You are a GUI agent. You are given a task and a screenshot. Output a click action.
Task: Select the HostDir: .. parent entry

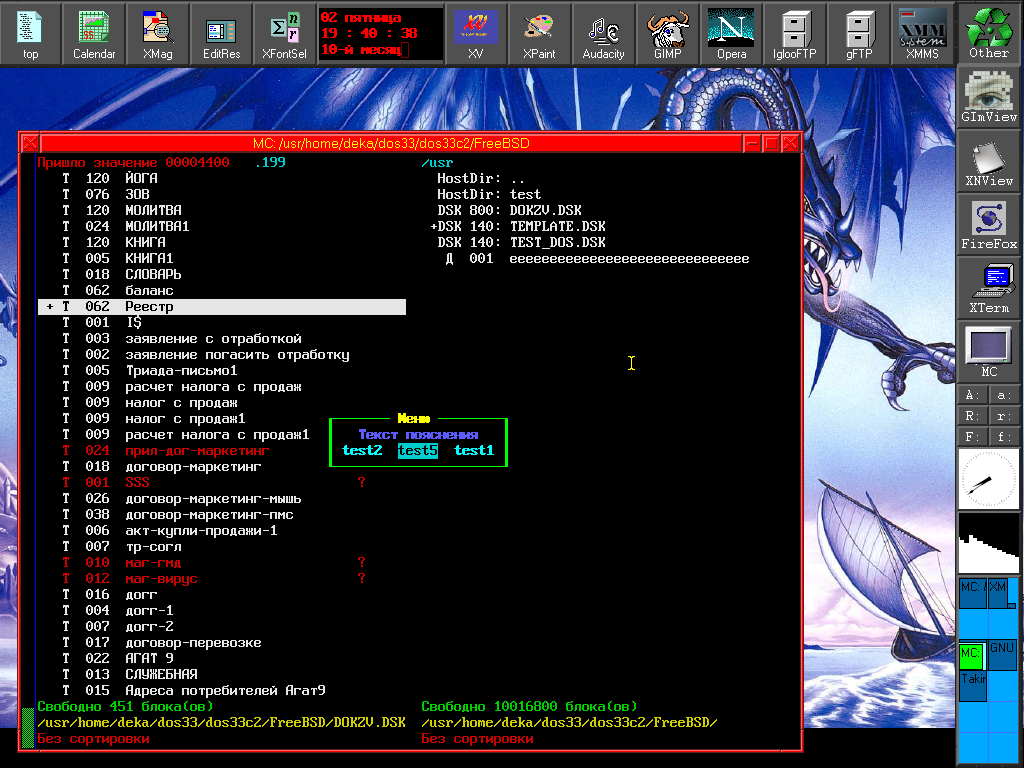coord(481,178)
